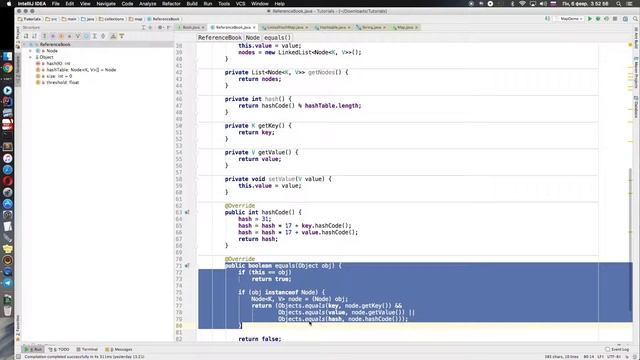This screenshot has width=640, height=360.
Task: Click the inspection status indicator atop the editor scrollbar
Action: (630, 44)
